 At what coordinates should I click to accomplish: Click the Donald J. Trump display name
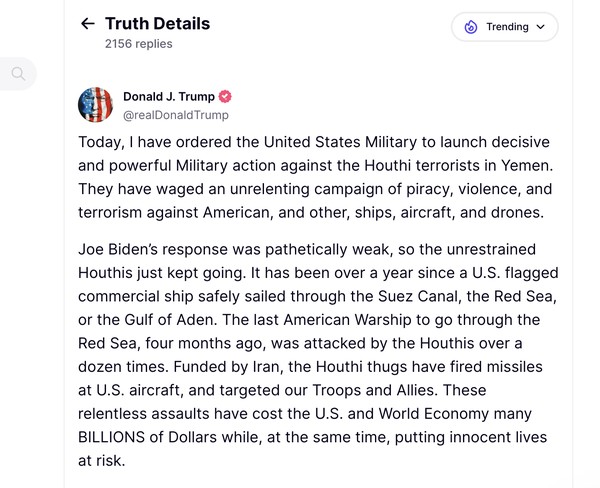168,97
